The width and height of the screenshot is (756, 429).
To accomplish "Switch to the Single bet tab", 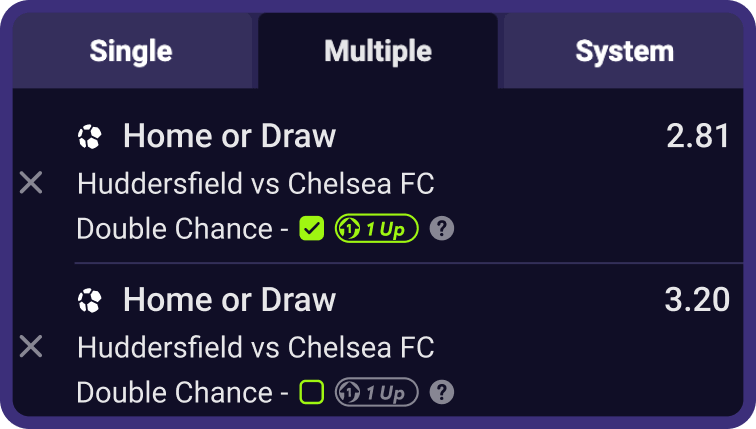I will coord(132,51).
